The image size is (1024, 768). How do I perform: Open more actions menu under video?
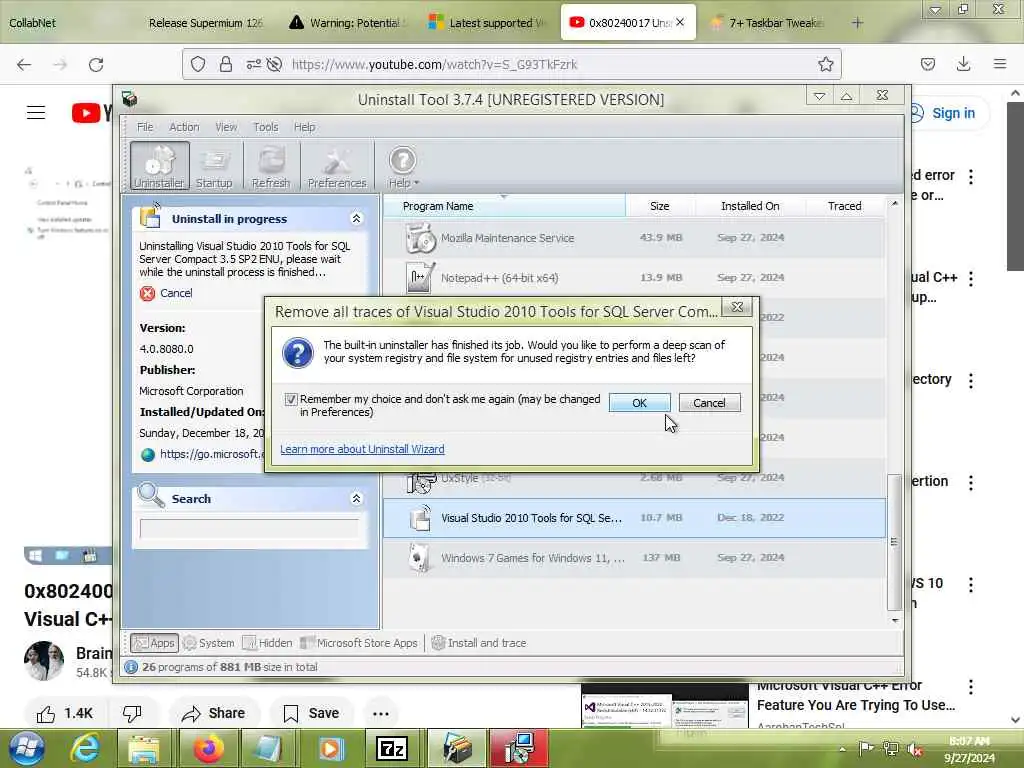(x=381, y=714)
